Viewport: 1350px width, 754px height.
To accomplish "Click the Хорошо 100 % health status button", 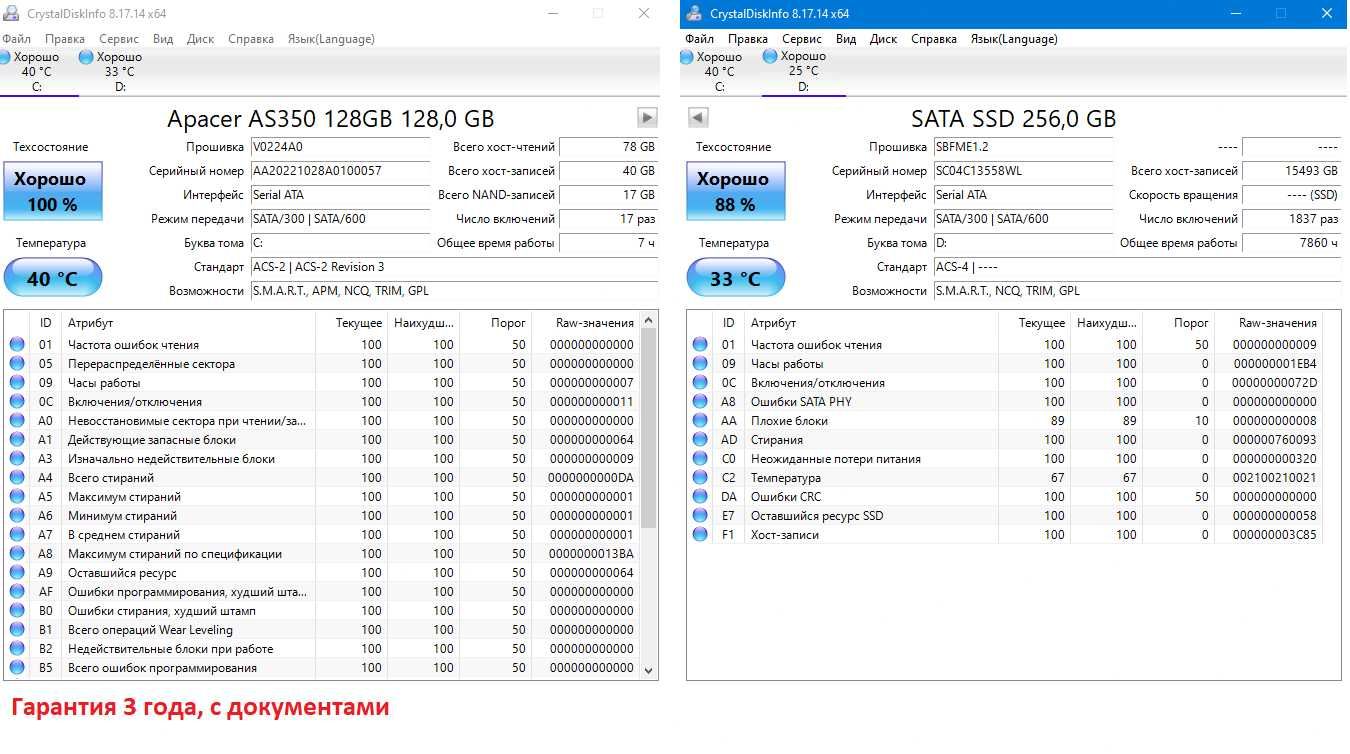I will coord(52,192).
